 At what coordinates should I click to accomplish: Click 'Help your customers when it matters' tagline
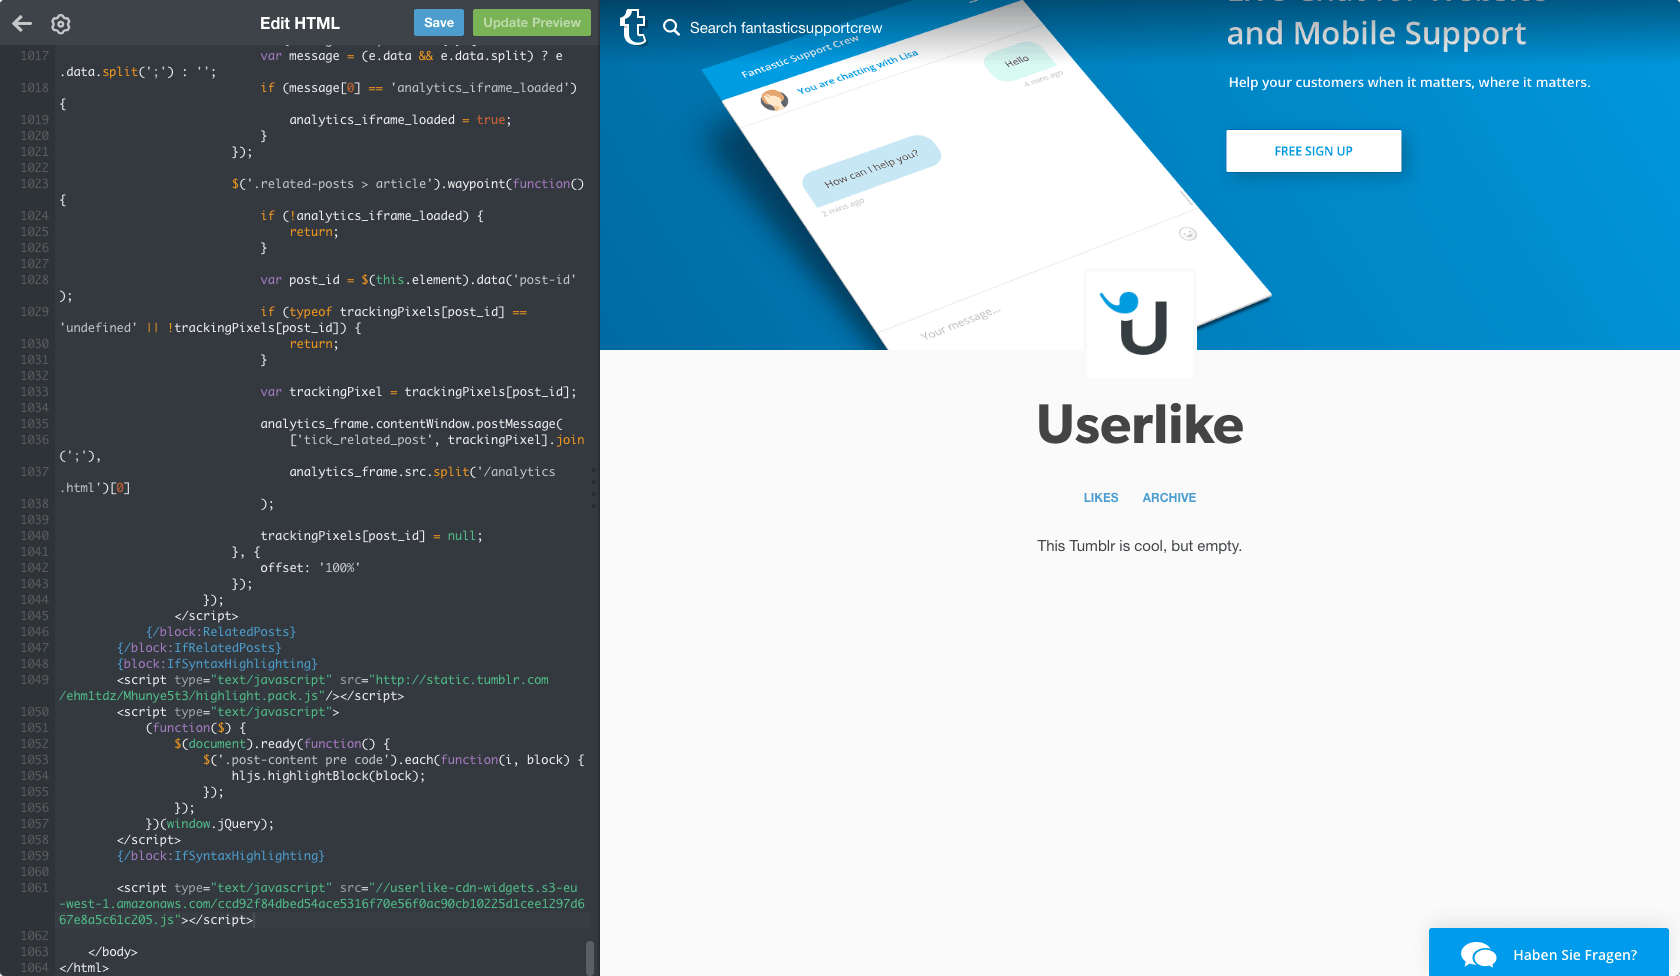pyautogui.click(x=1409, y=82)
